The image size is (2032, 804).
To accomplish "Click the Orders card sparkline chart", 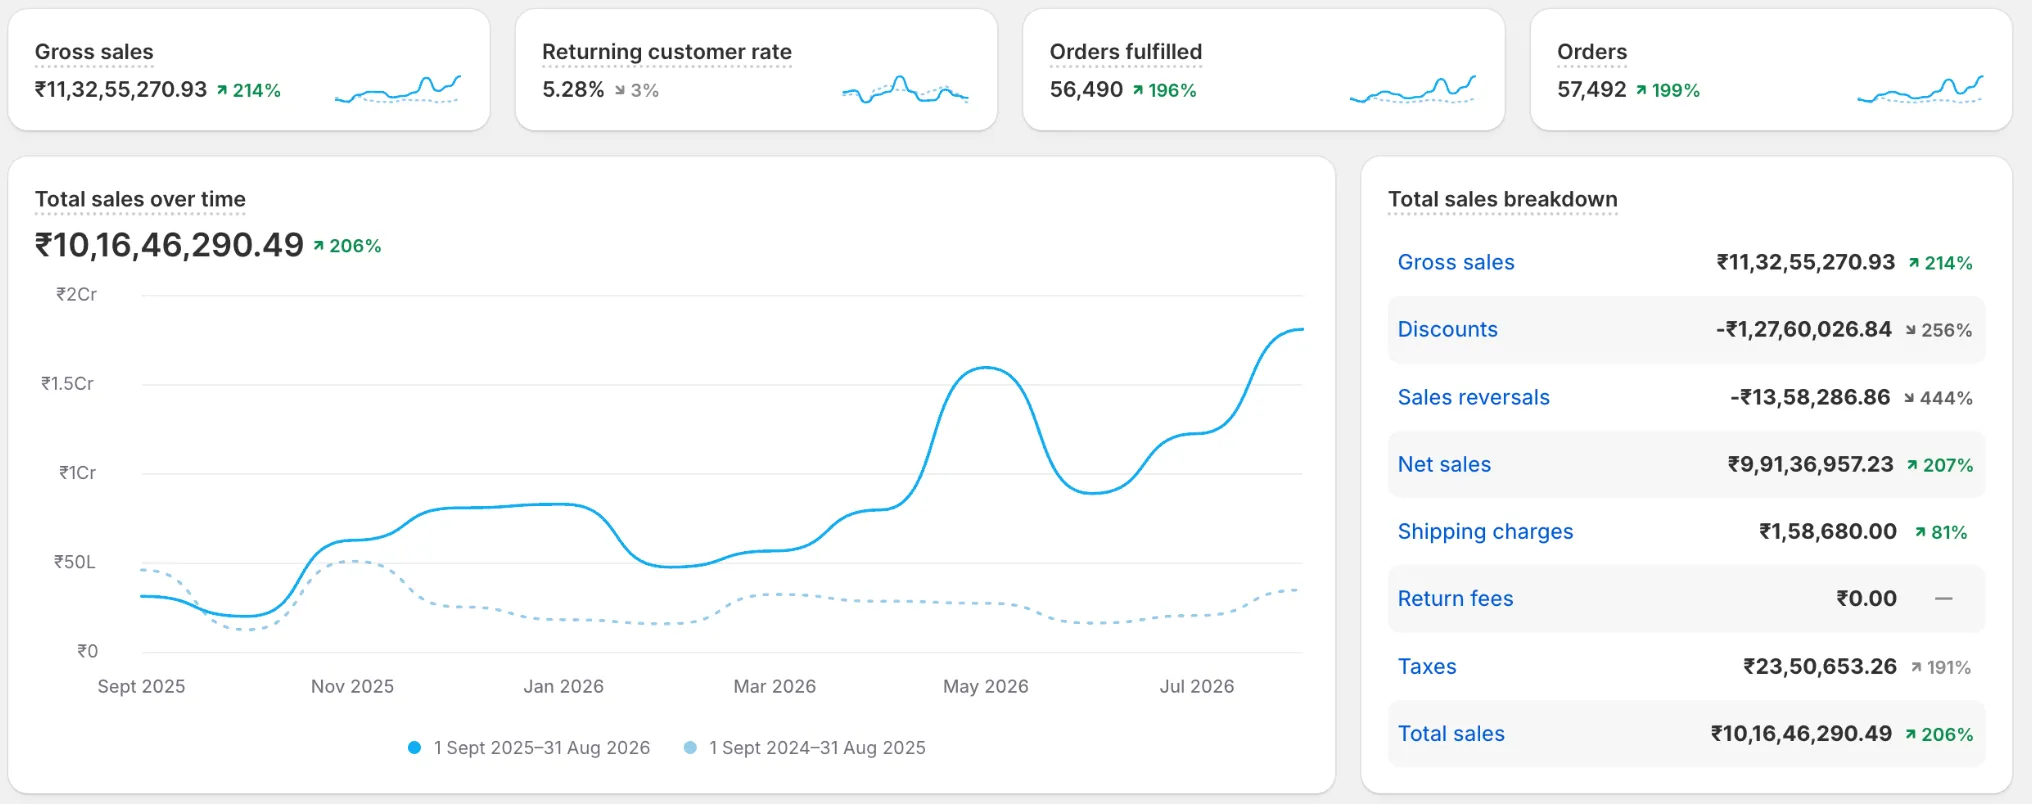I will point(1920,90).
